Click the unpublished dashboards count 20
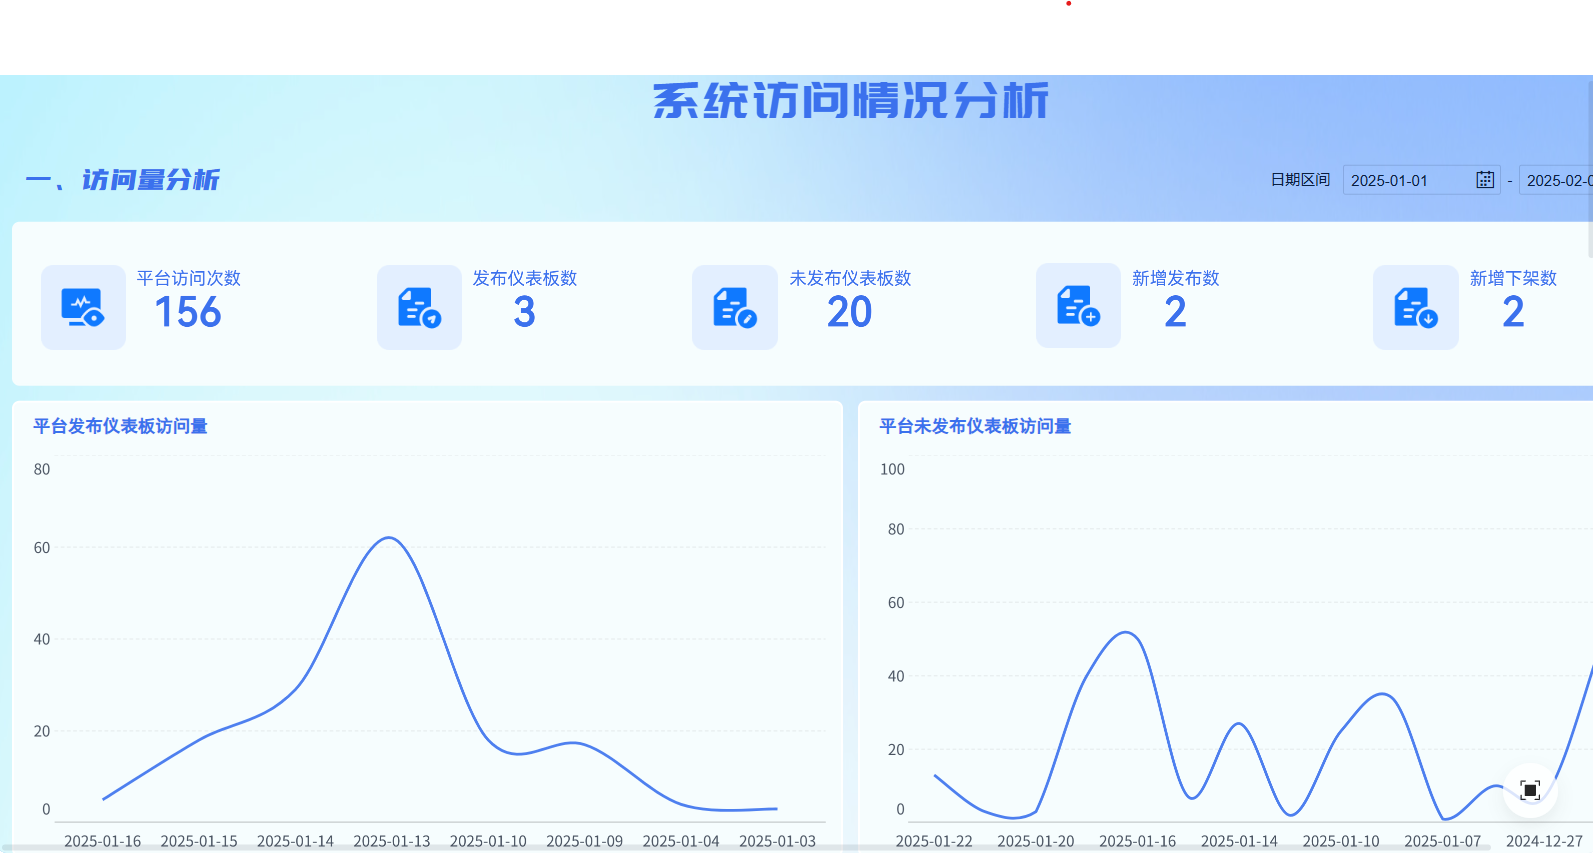This screenshot has width=1593, height=855. point(850,312)
